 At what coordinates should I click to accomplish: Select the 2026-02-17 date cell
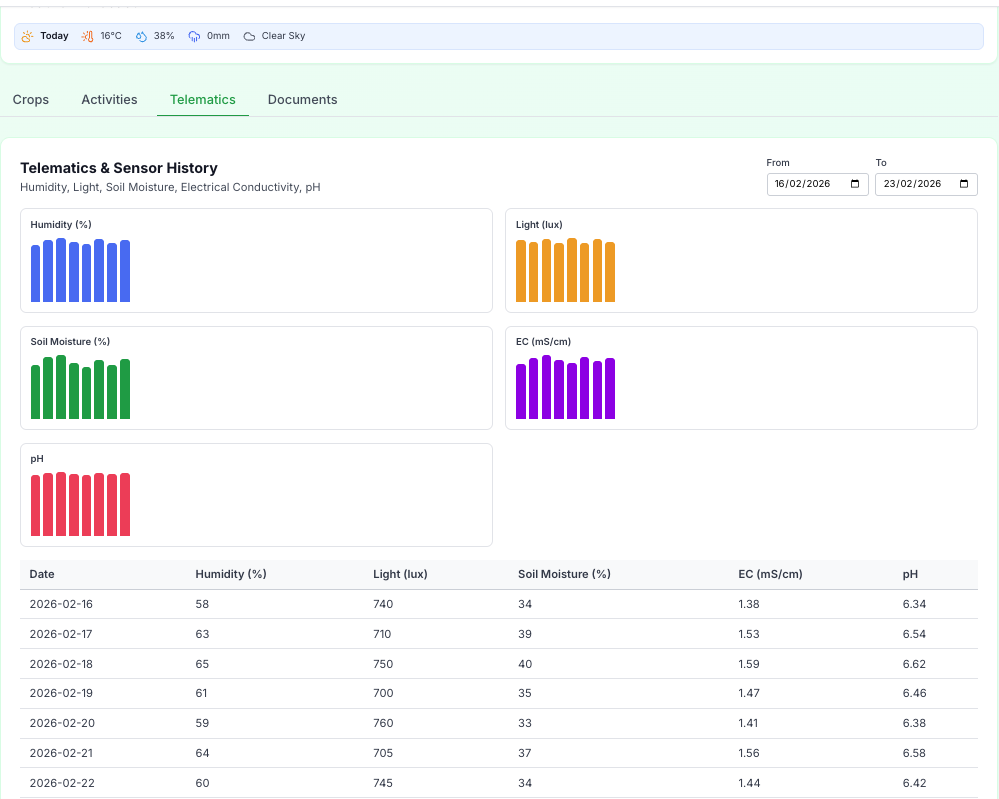tap(61, 634)
